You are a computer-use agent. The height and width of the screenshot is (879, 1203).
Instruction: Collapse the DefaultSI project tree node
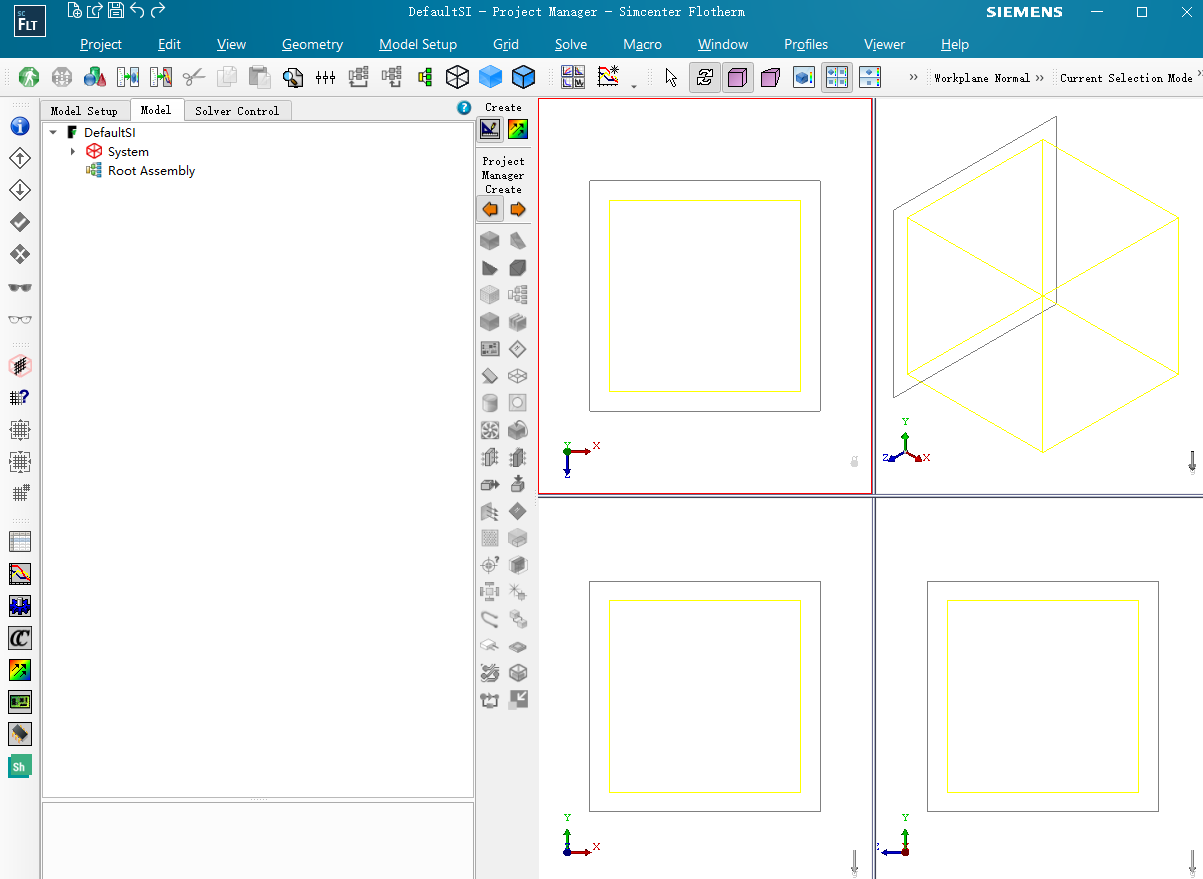pyautogui.click(x=53, y=132)
